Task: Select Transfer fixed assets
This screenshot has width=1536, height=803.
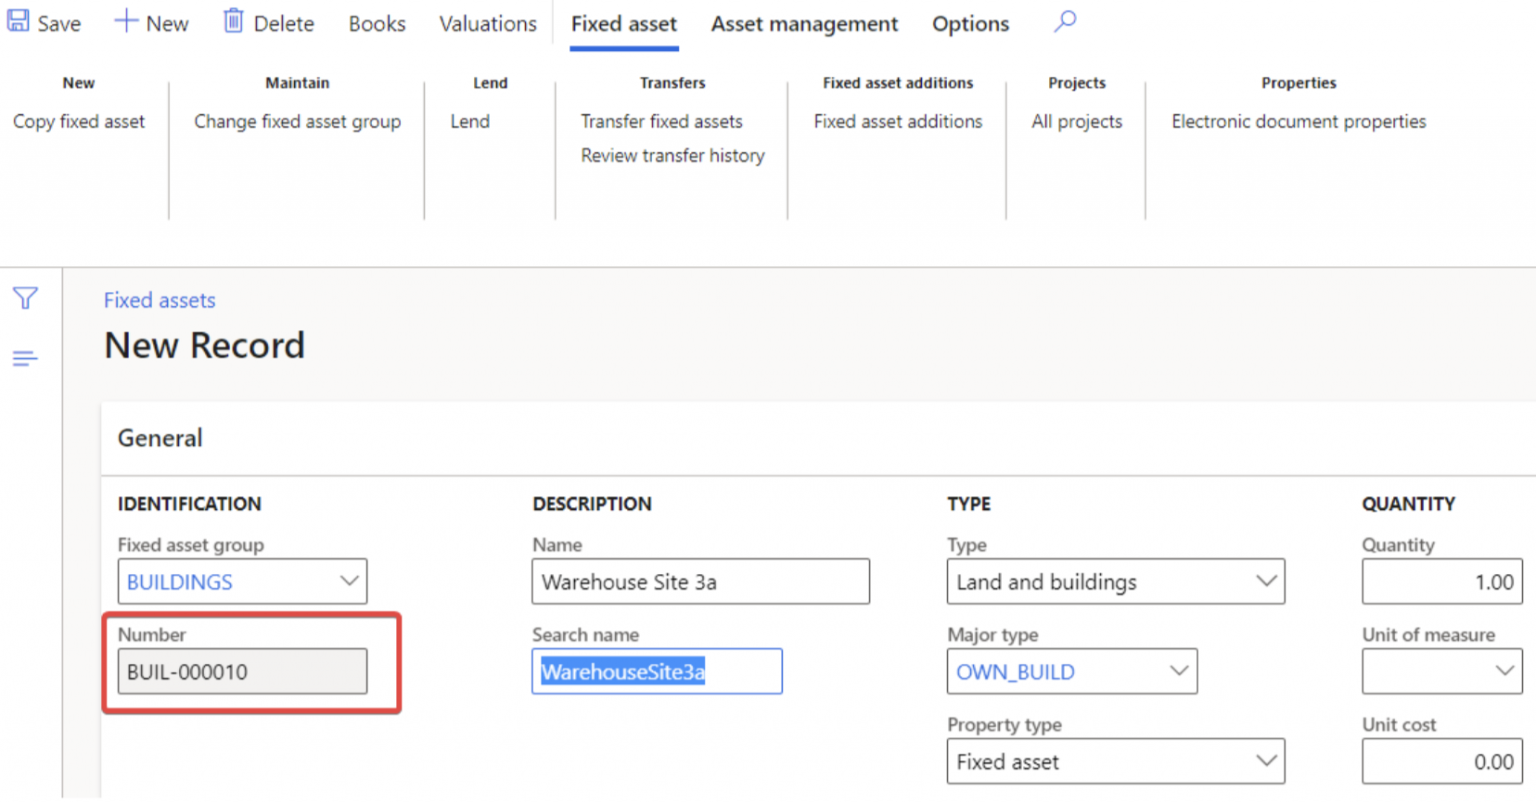Action: tap(662, 121)
